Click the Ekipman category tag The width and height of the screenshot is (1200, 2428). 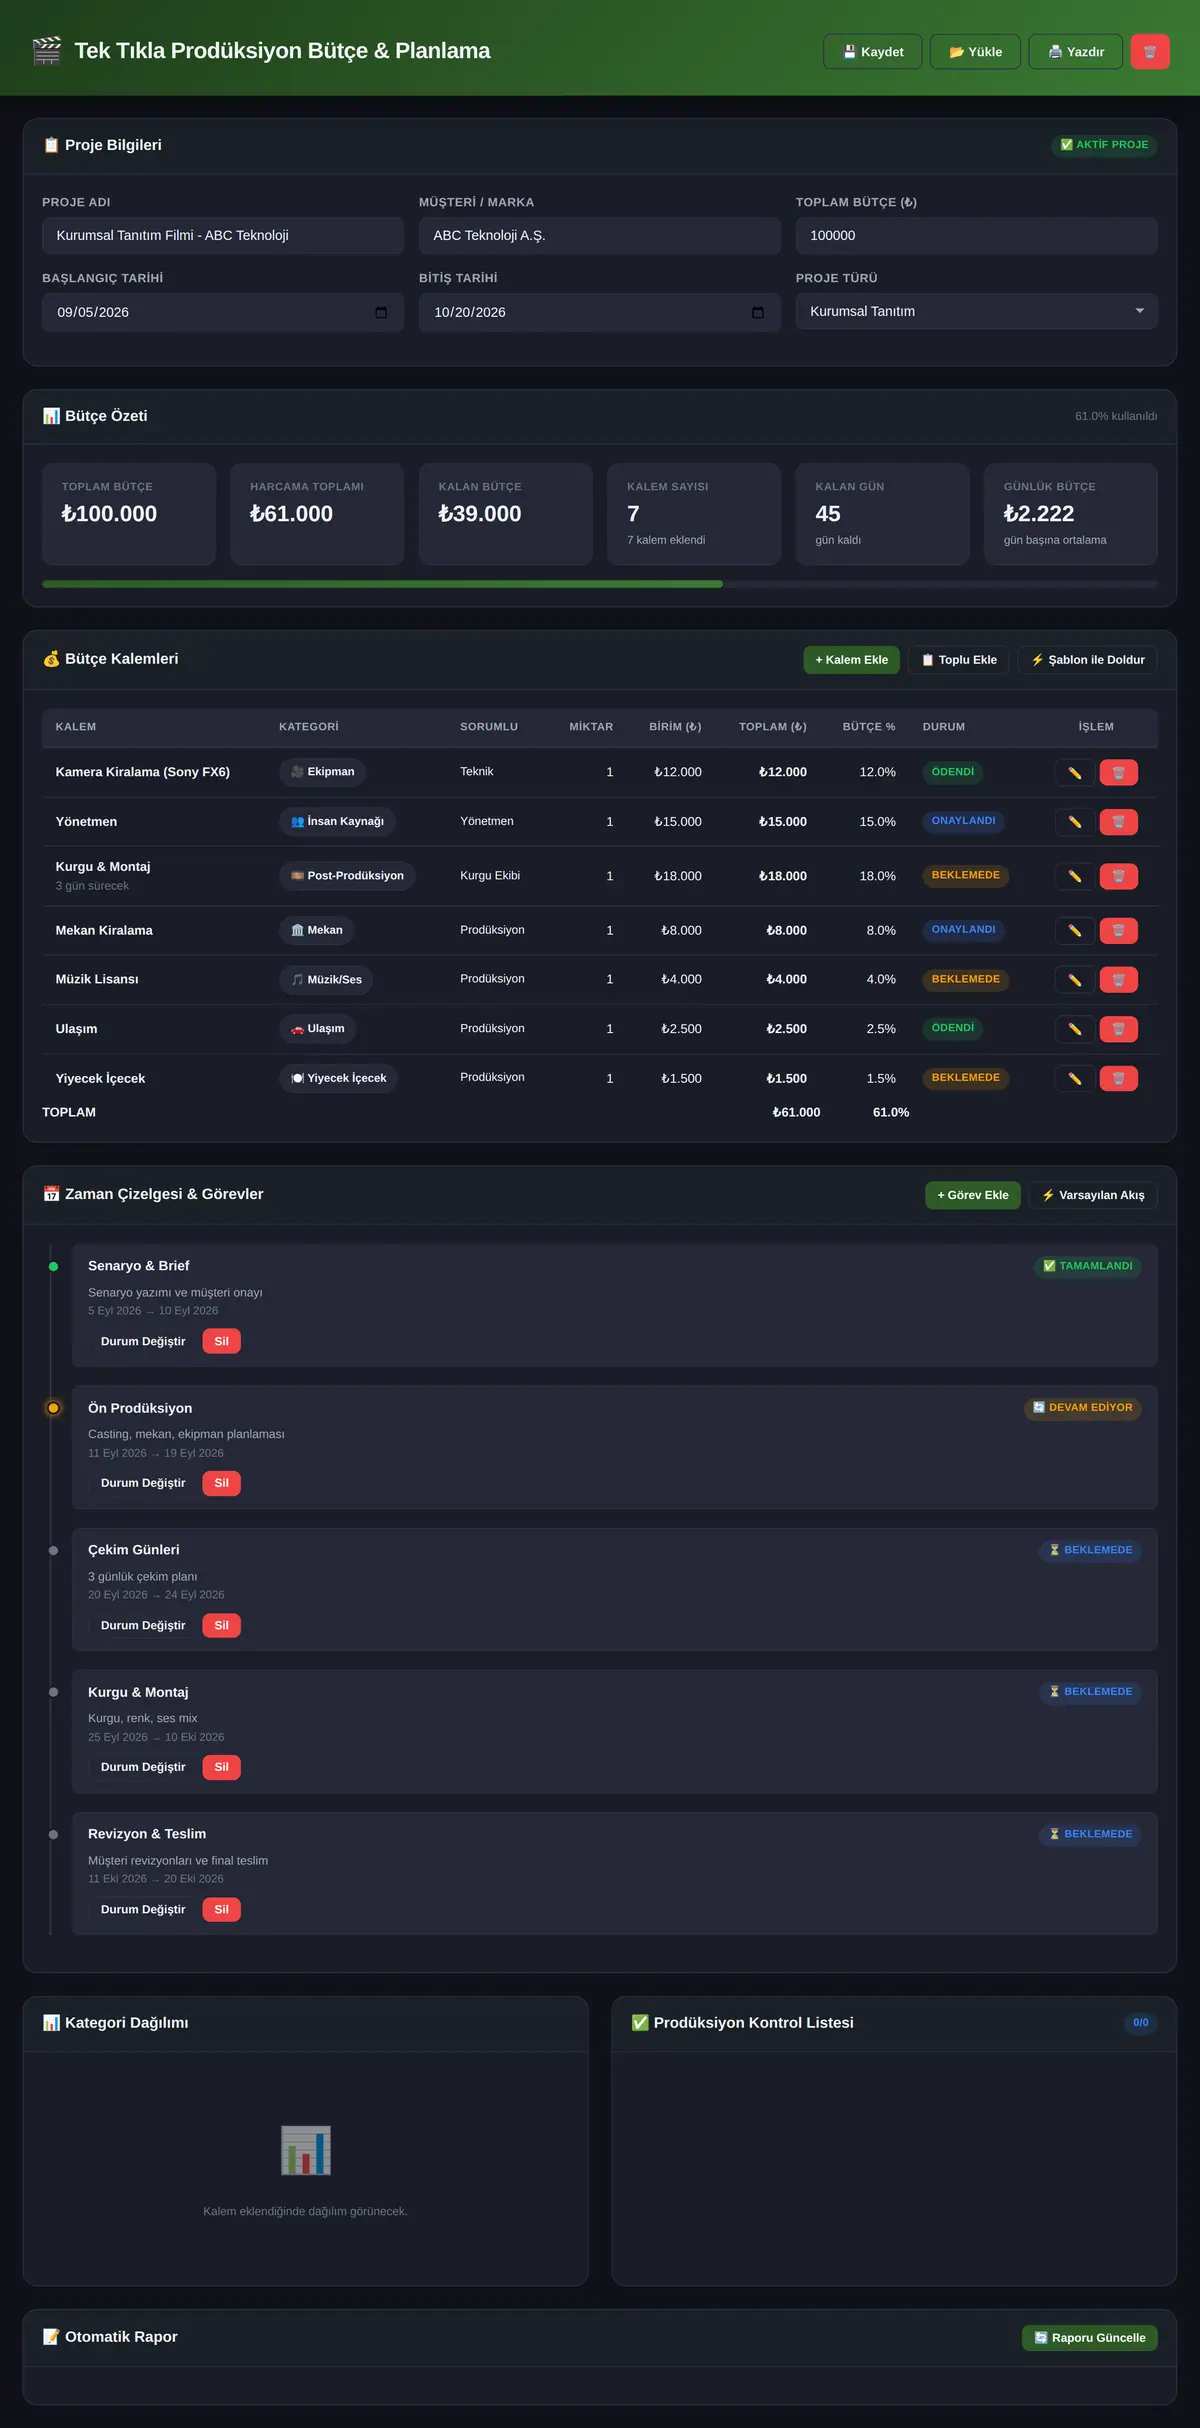(x=323, y=772)
